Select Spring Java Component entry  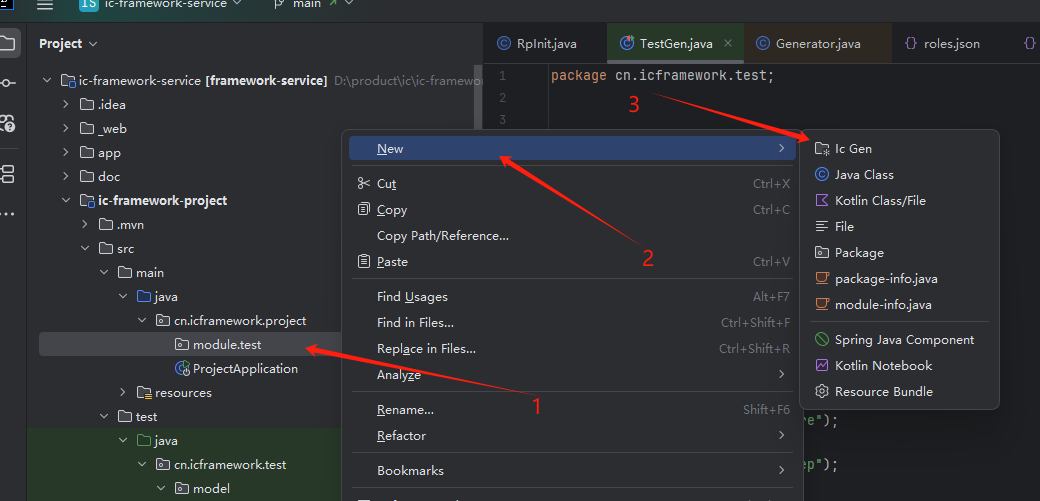click(904, 340)
